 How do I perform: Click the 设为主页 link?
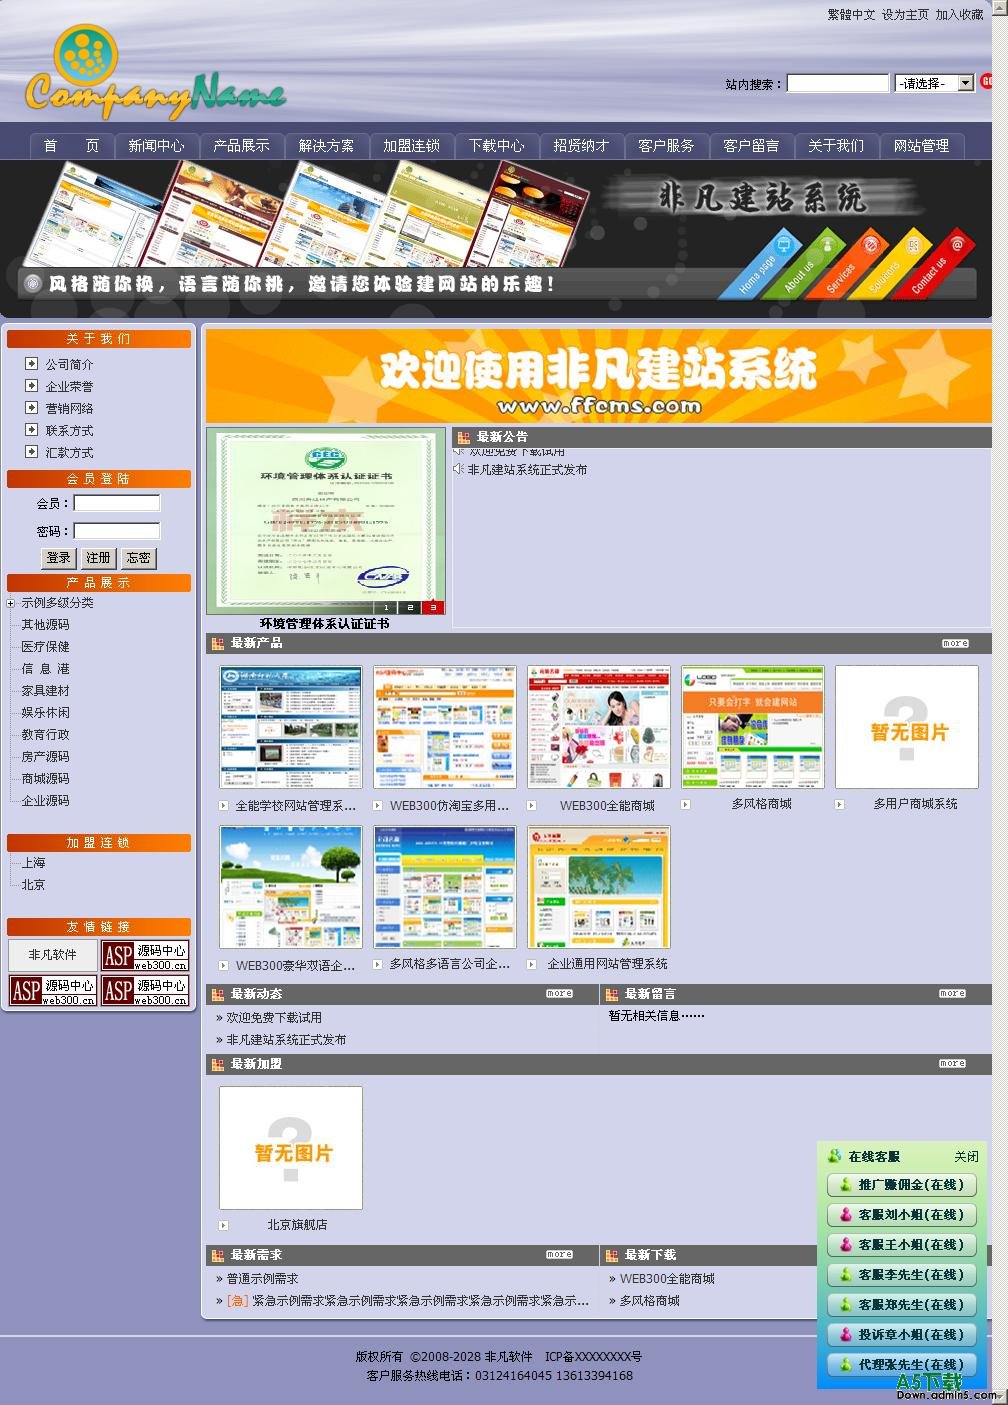pos(905,15)
